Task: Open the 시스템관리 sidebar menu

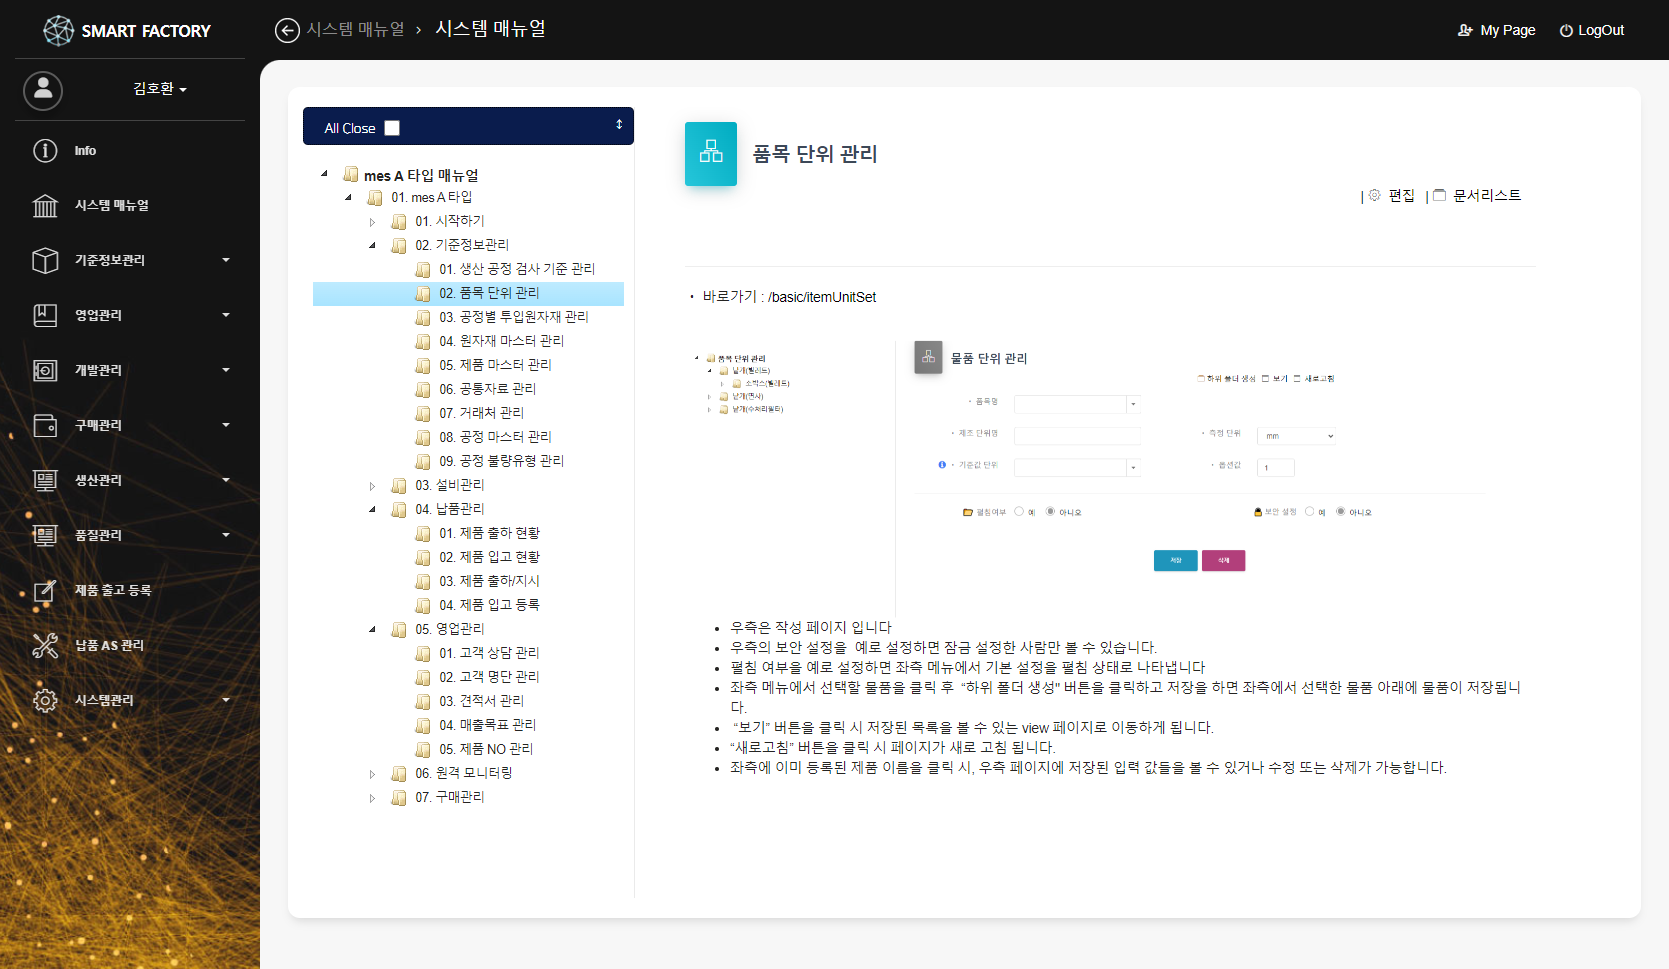Action: [130, 701]
